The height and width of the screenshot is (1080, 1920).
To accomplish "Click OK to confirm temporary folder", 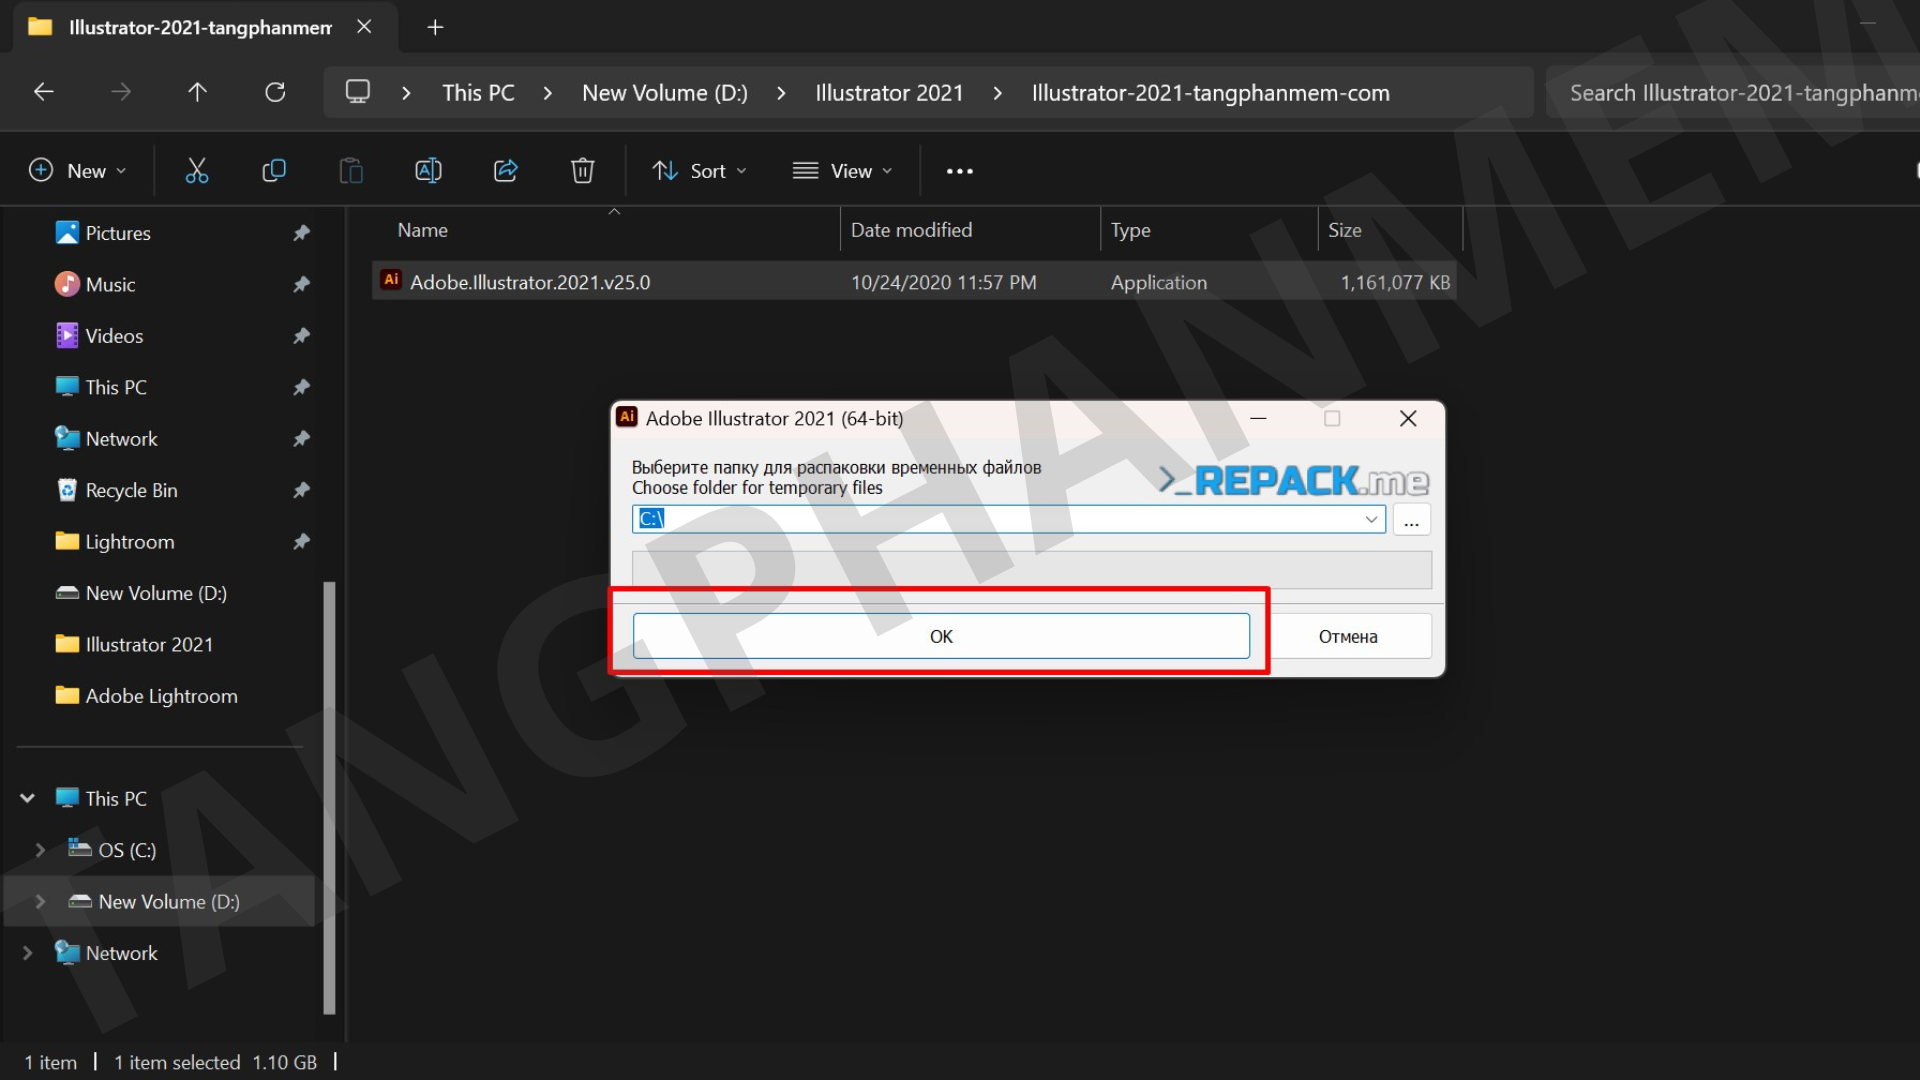I will [x=941, y=636].
